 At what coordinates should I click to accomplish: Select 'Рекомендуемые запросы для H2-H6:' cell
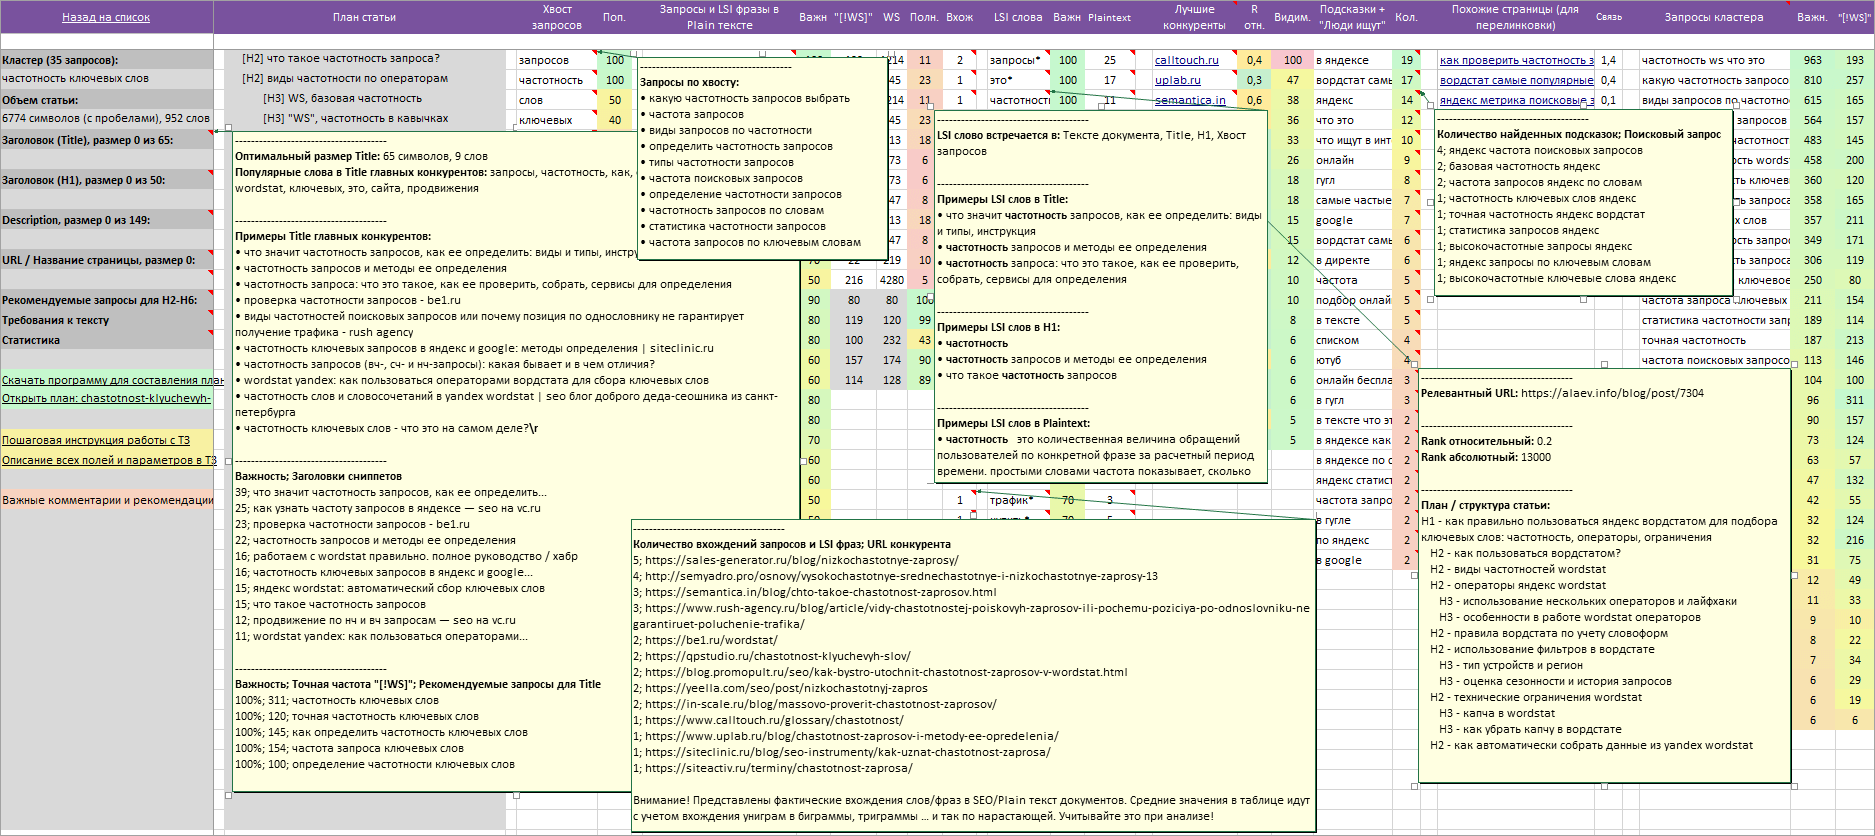(x=106, y=300)
